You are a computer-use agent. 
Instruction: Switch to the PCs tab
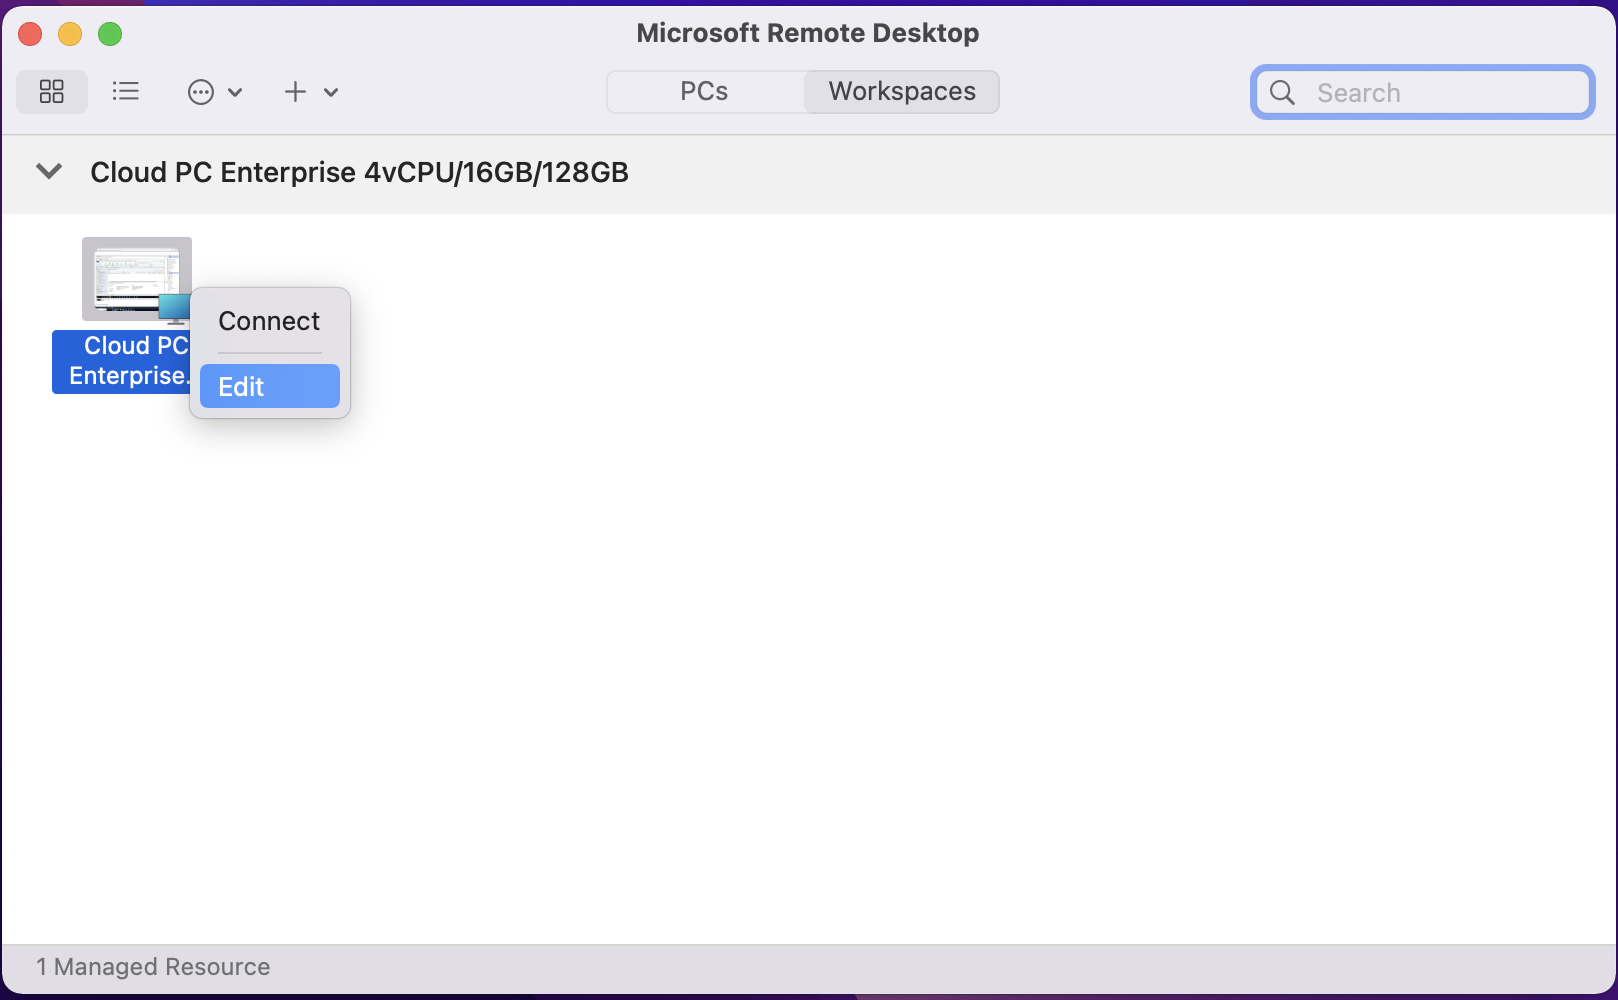(x=704, y=92)
